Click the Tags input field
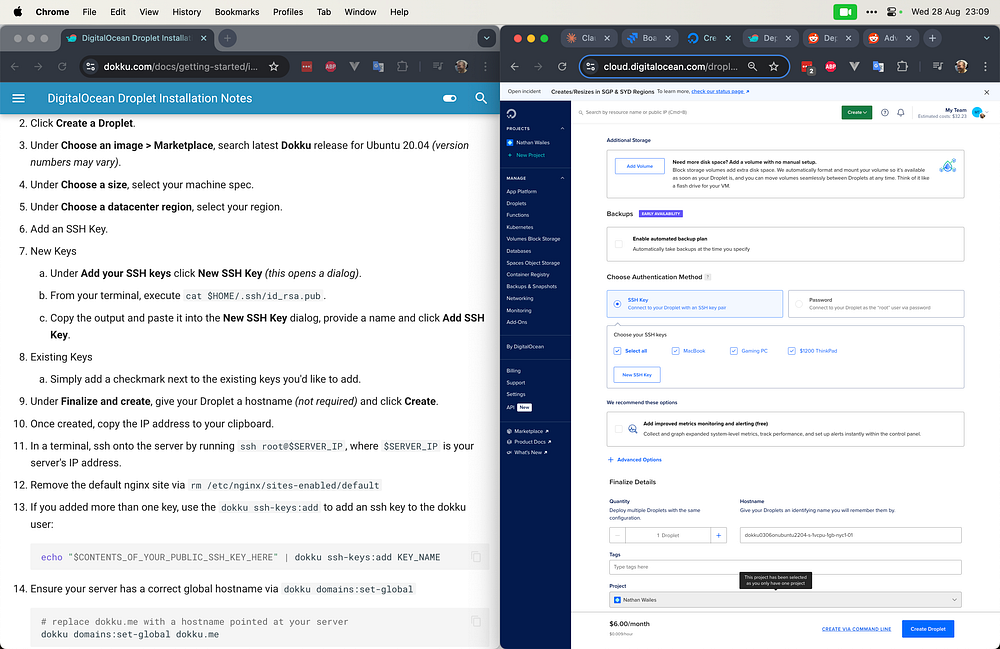This screenshot has height=649, width=1000. pyautogui.click(x=785, y=567)
